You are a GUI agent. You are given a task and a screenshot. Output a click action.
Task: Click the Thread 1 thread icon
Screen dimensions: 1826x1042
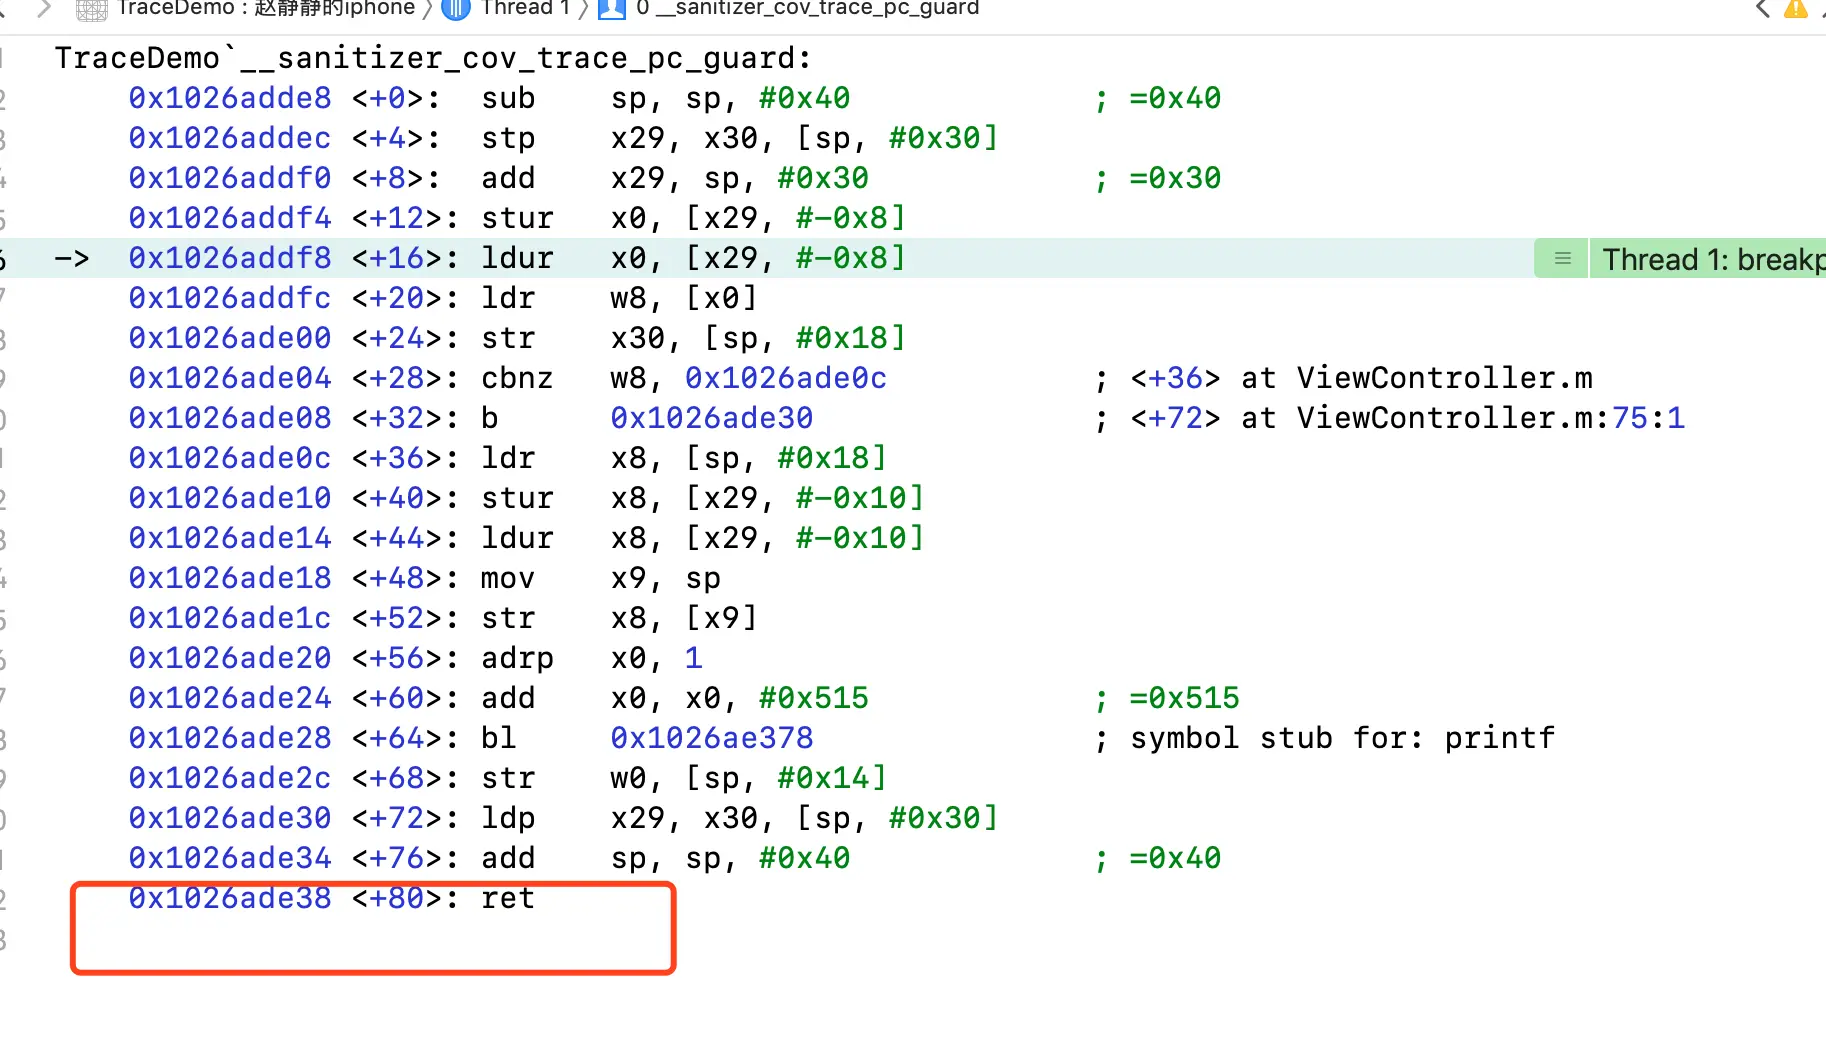coord(456,9)
